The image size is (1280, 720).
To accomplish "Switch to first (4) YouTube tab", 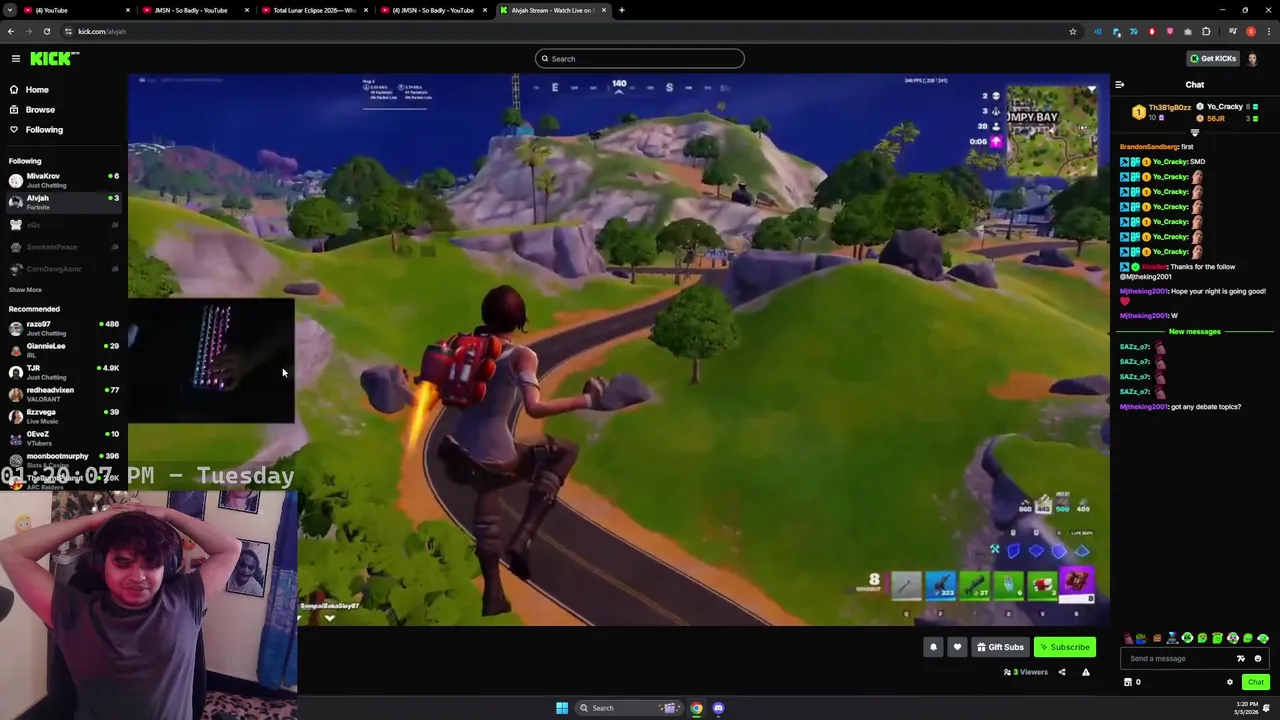I will tap(75, 10).
